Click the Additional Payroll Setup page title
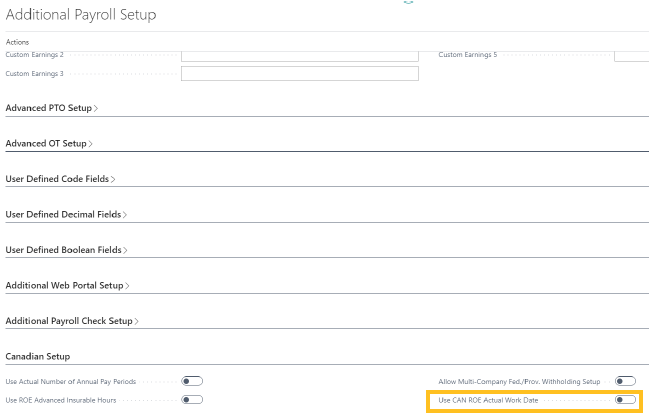654x416 pixels. click(81, 15)
